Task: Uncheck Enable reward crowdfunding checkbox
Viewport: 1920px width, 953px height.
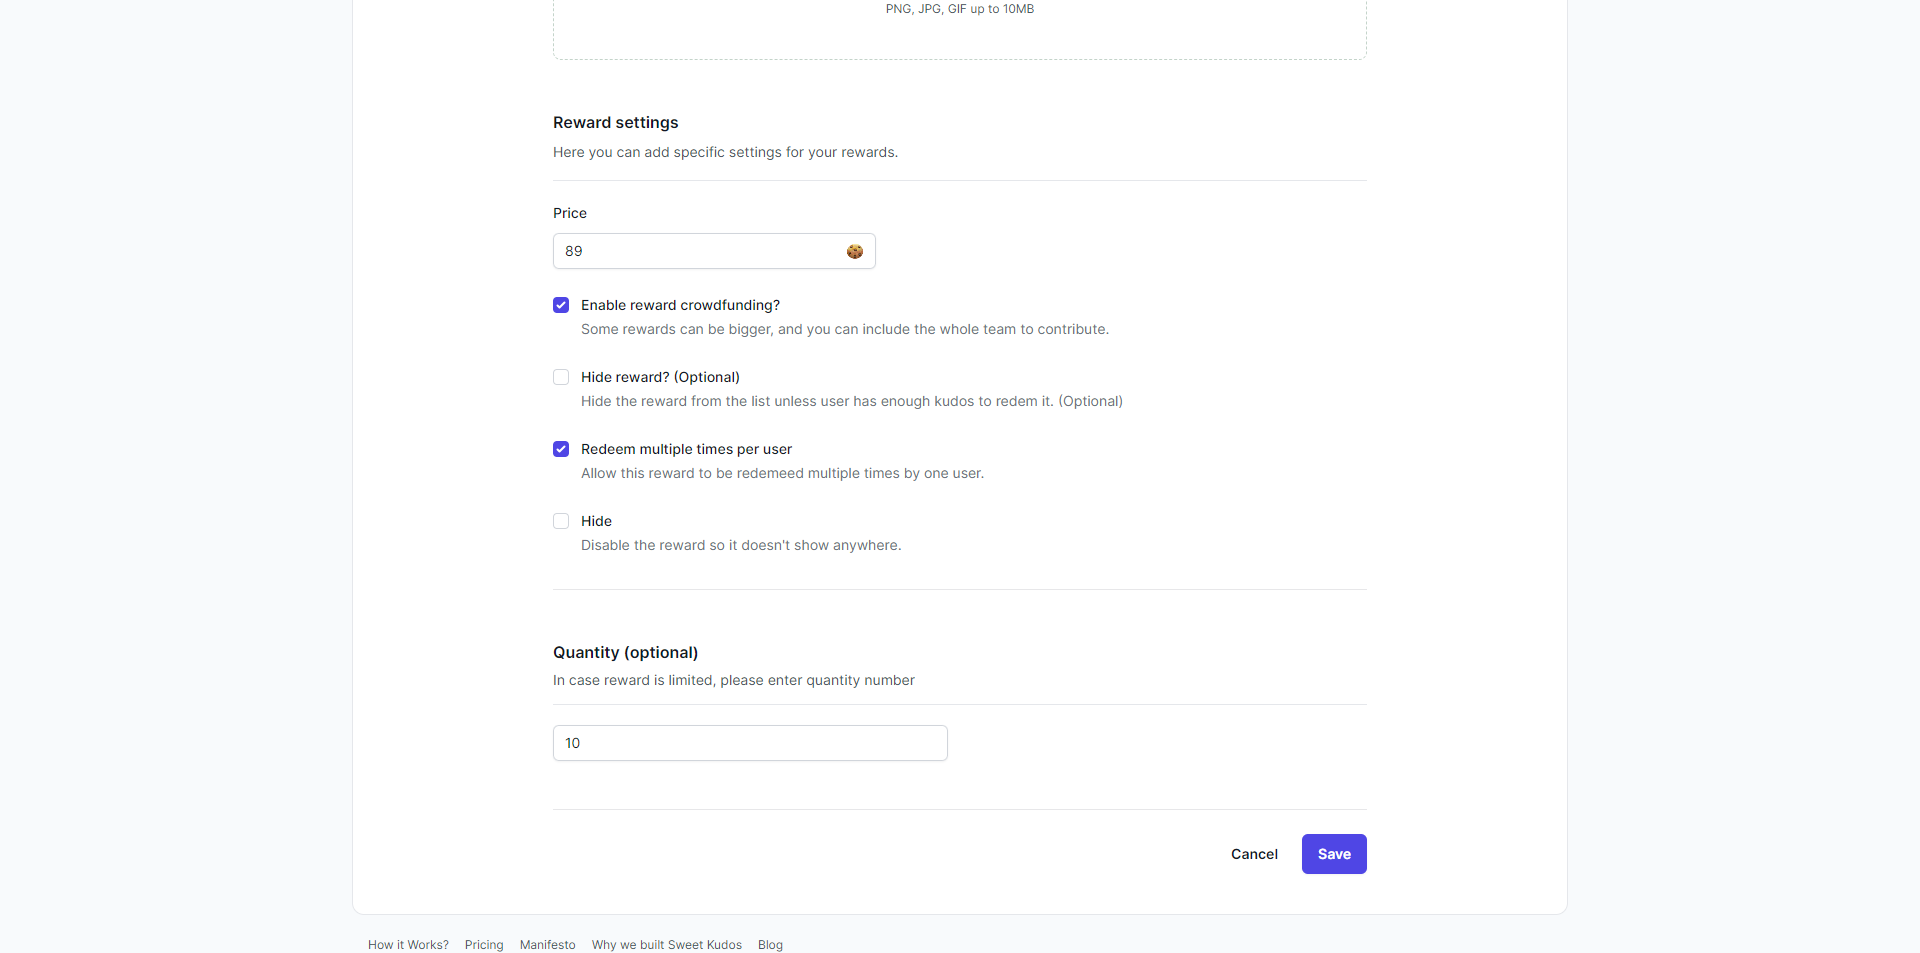Action: click(x=561, y=305)
